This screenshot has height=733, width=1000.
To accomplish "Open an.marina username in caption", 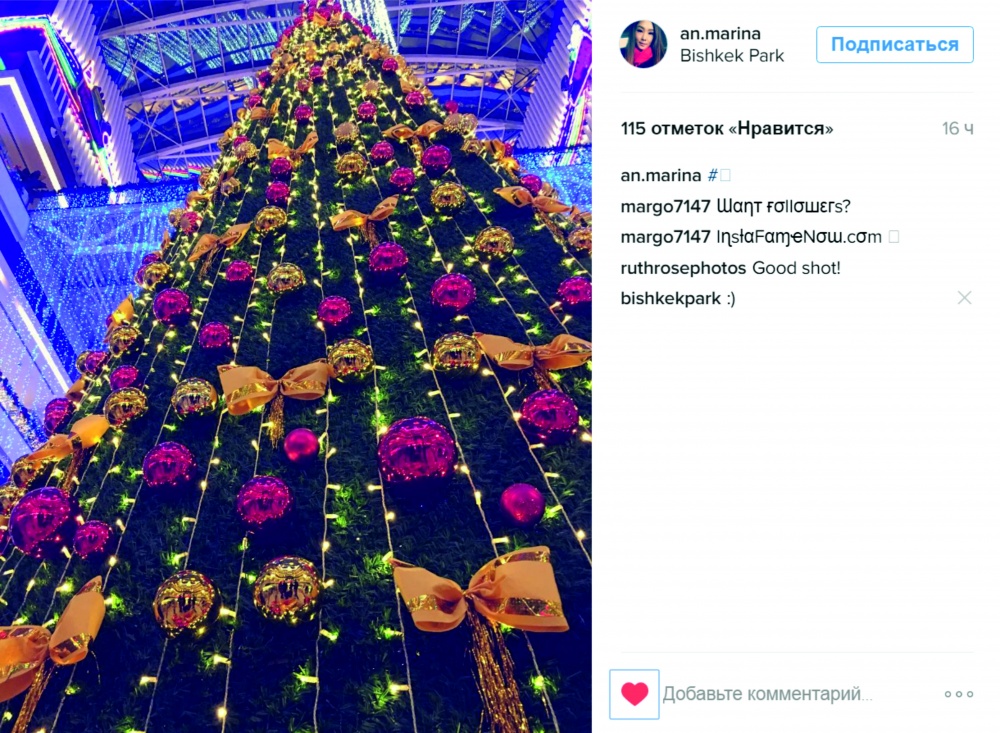I will [x=661, y=175].
